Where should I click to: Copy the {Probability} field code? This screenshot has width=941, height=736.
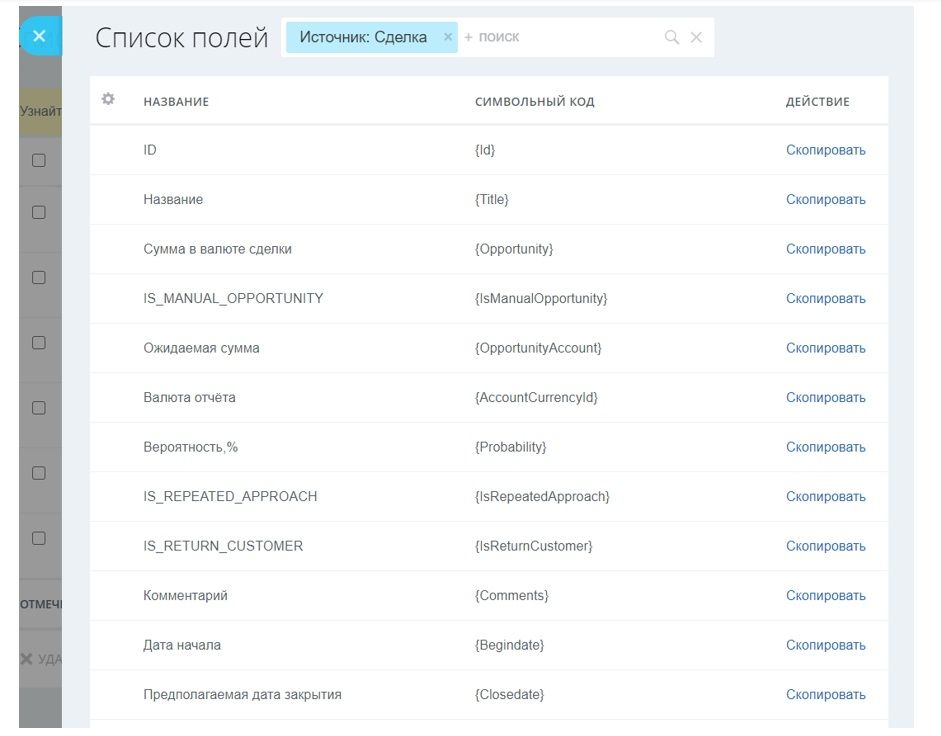pos(826,447)
